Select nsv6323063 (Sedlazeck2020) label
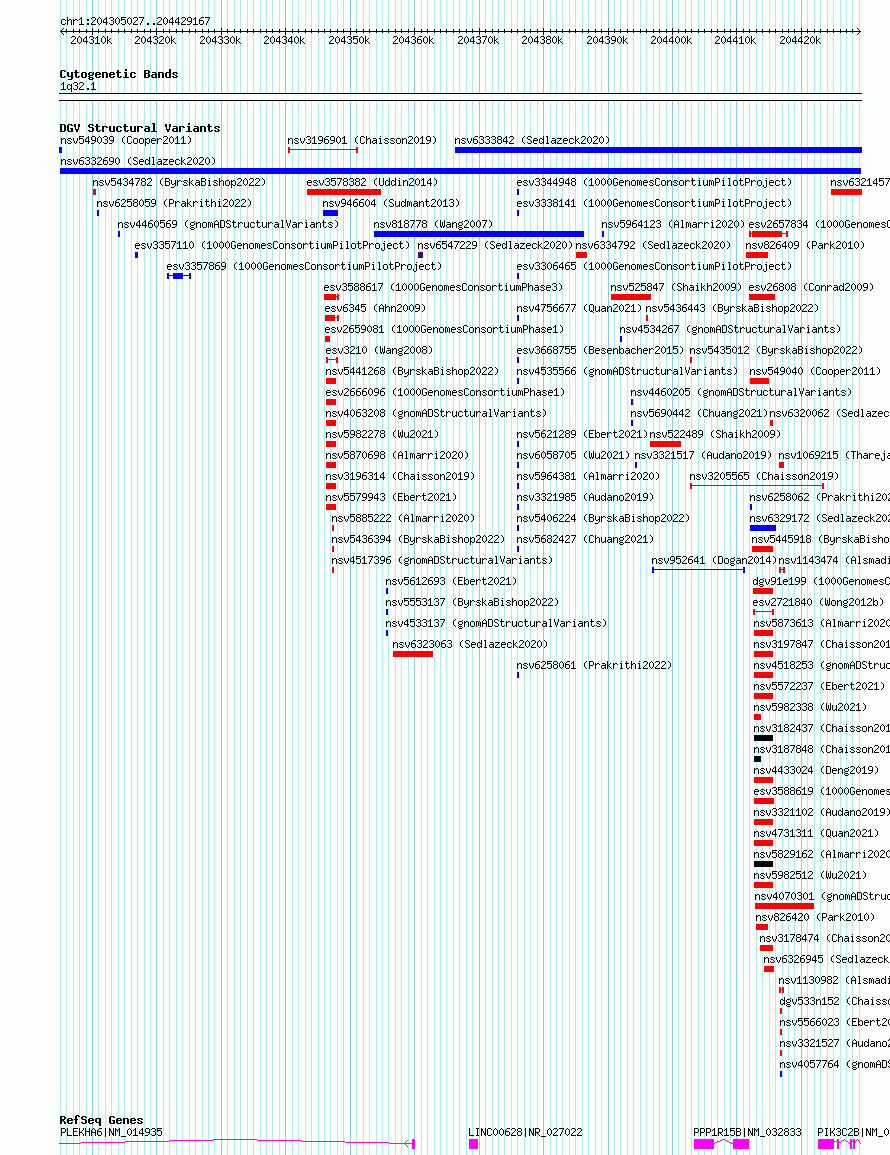This screenshot has width=890, height=1155. [470, 644]
